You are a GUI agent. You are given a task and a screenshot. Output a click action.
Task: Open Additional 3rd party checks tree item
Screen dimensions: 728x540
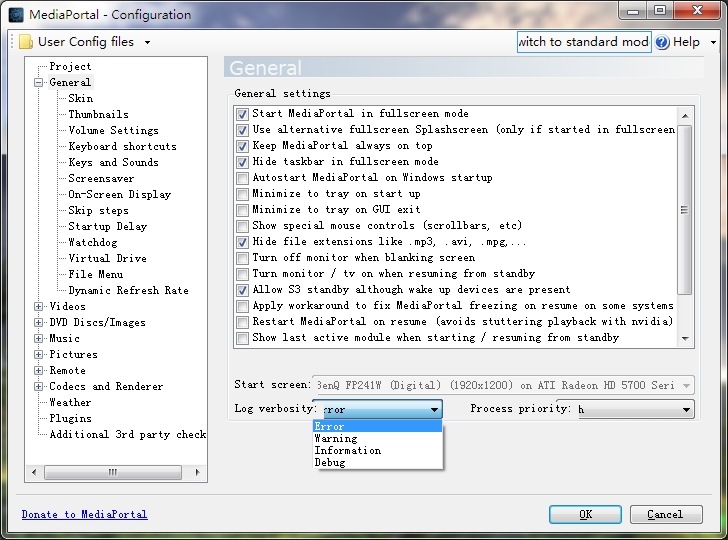pos(127,435)
